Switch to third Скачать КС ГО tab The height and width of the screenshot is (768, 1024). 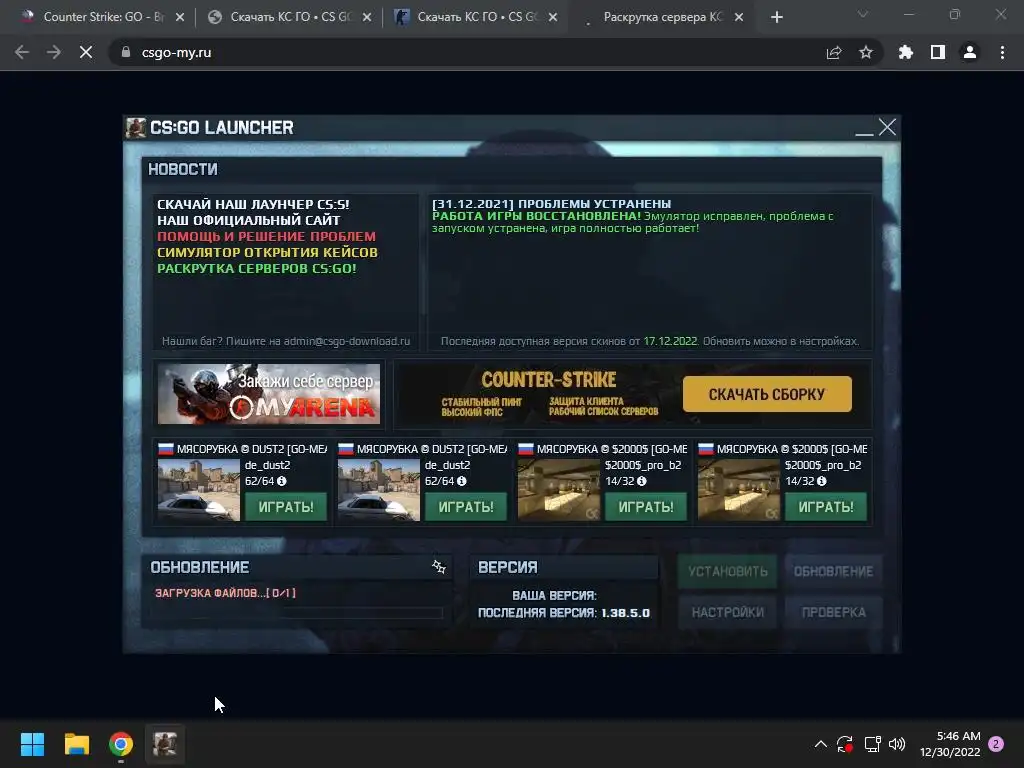(x=475, y=17)
